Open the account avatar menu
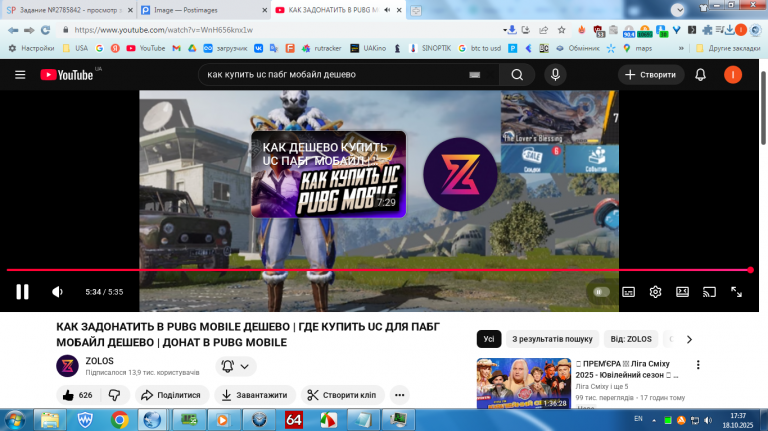 (733, 74)
